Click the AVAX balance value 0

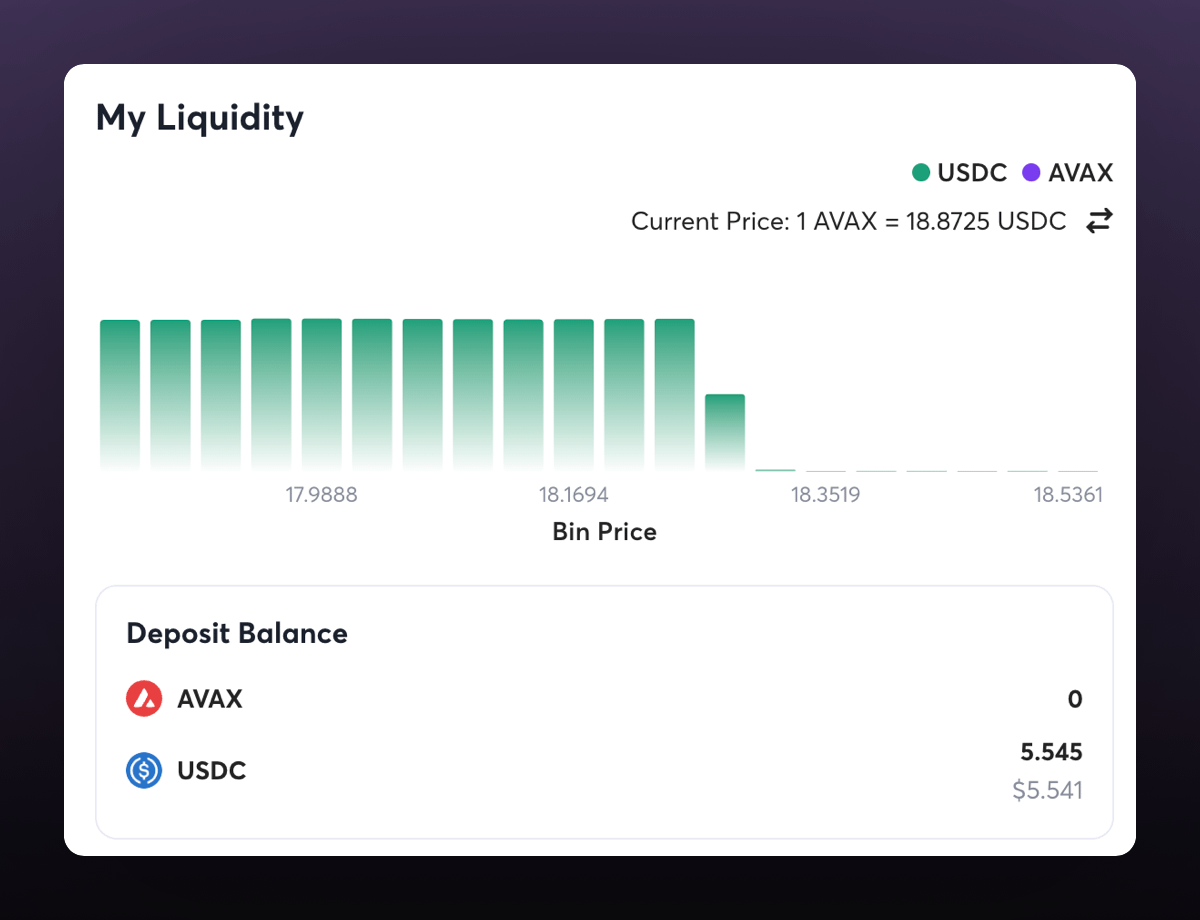point(1075,699)
